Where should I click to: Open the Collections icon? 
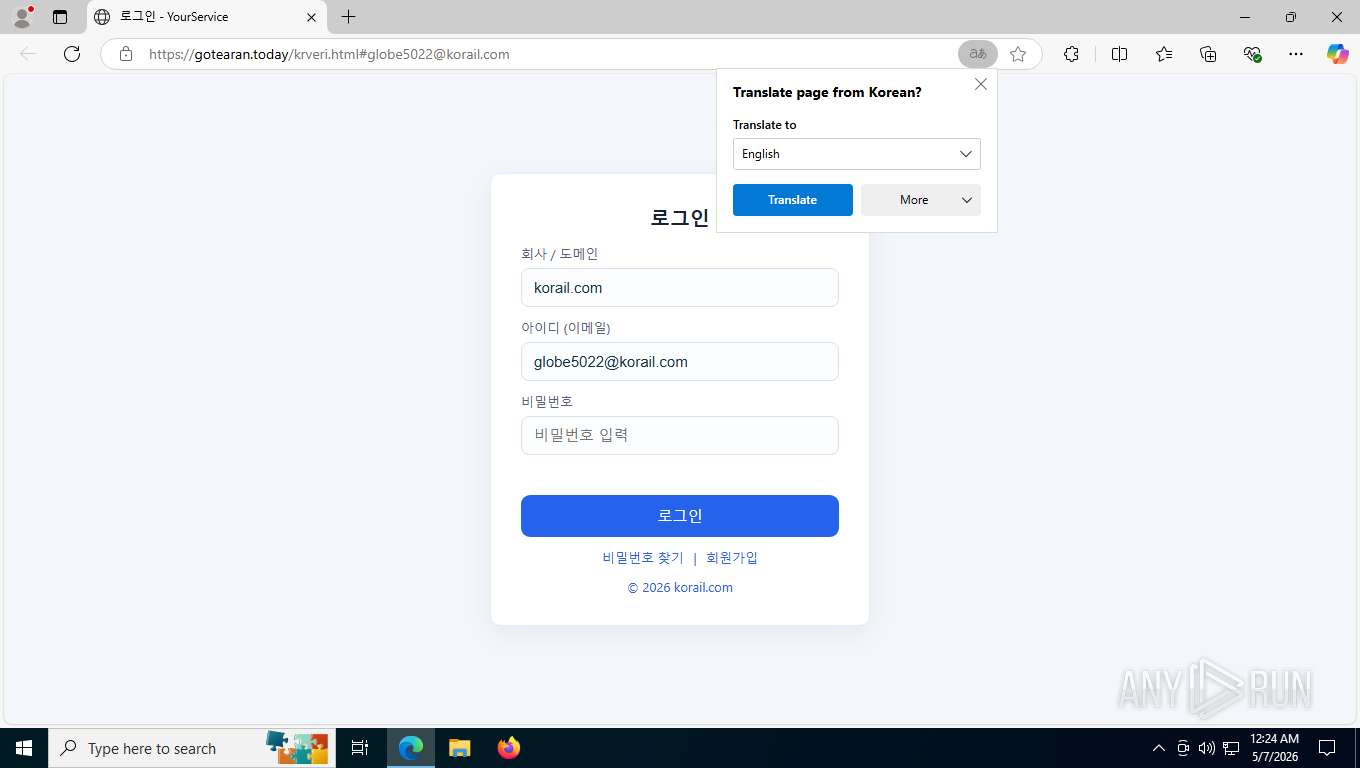click(x=1208, y=54)
